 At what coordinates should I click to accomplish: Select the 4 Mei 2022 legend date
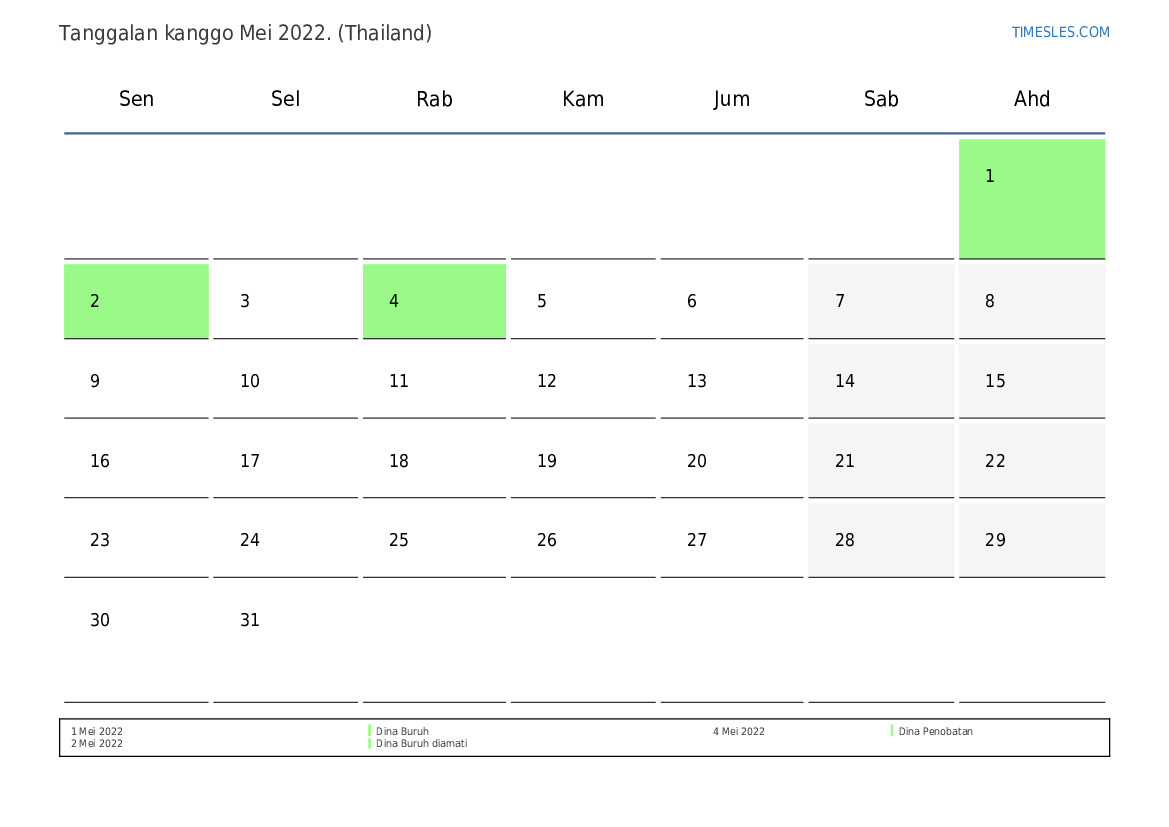click(738, 732)
